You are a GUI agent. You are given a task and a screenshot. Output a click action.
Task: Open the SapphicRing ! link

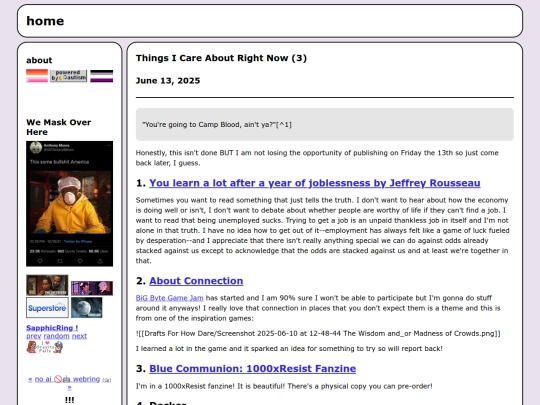52,328
